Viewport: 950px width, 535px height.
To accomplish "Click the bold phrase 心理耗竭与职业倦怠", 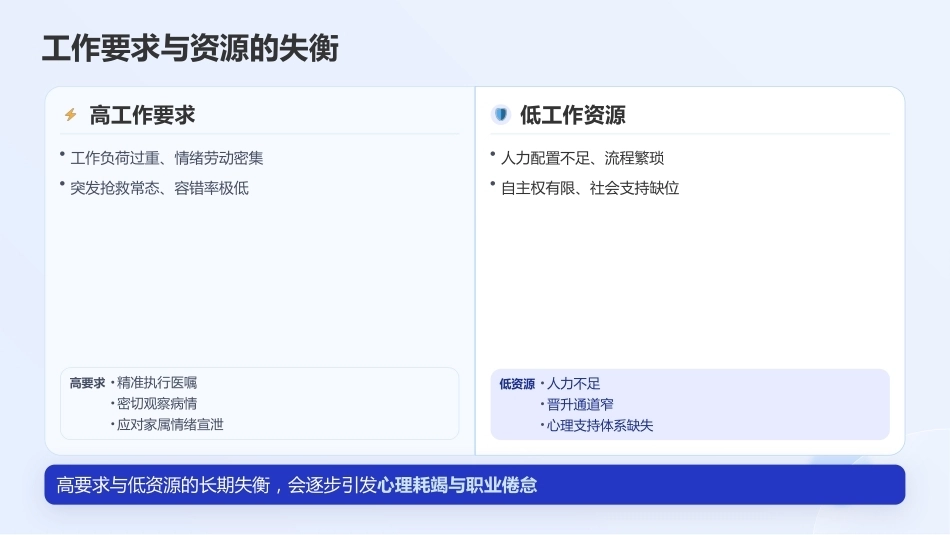I will click(x=457, y=485).
